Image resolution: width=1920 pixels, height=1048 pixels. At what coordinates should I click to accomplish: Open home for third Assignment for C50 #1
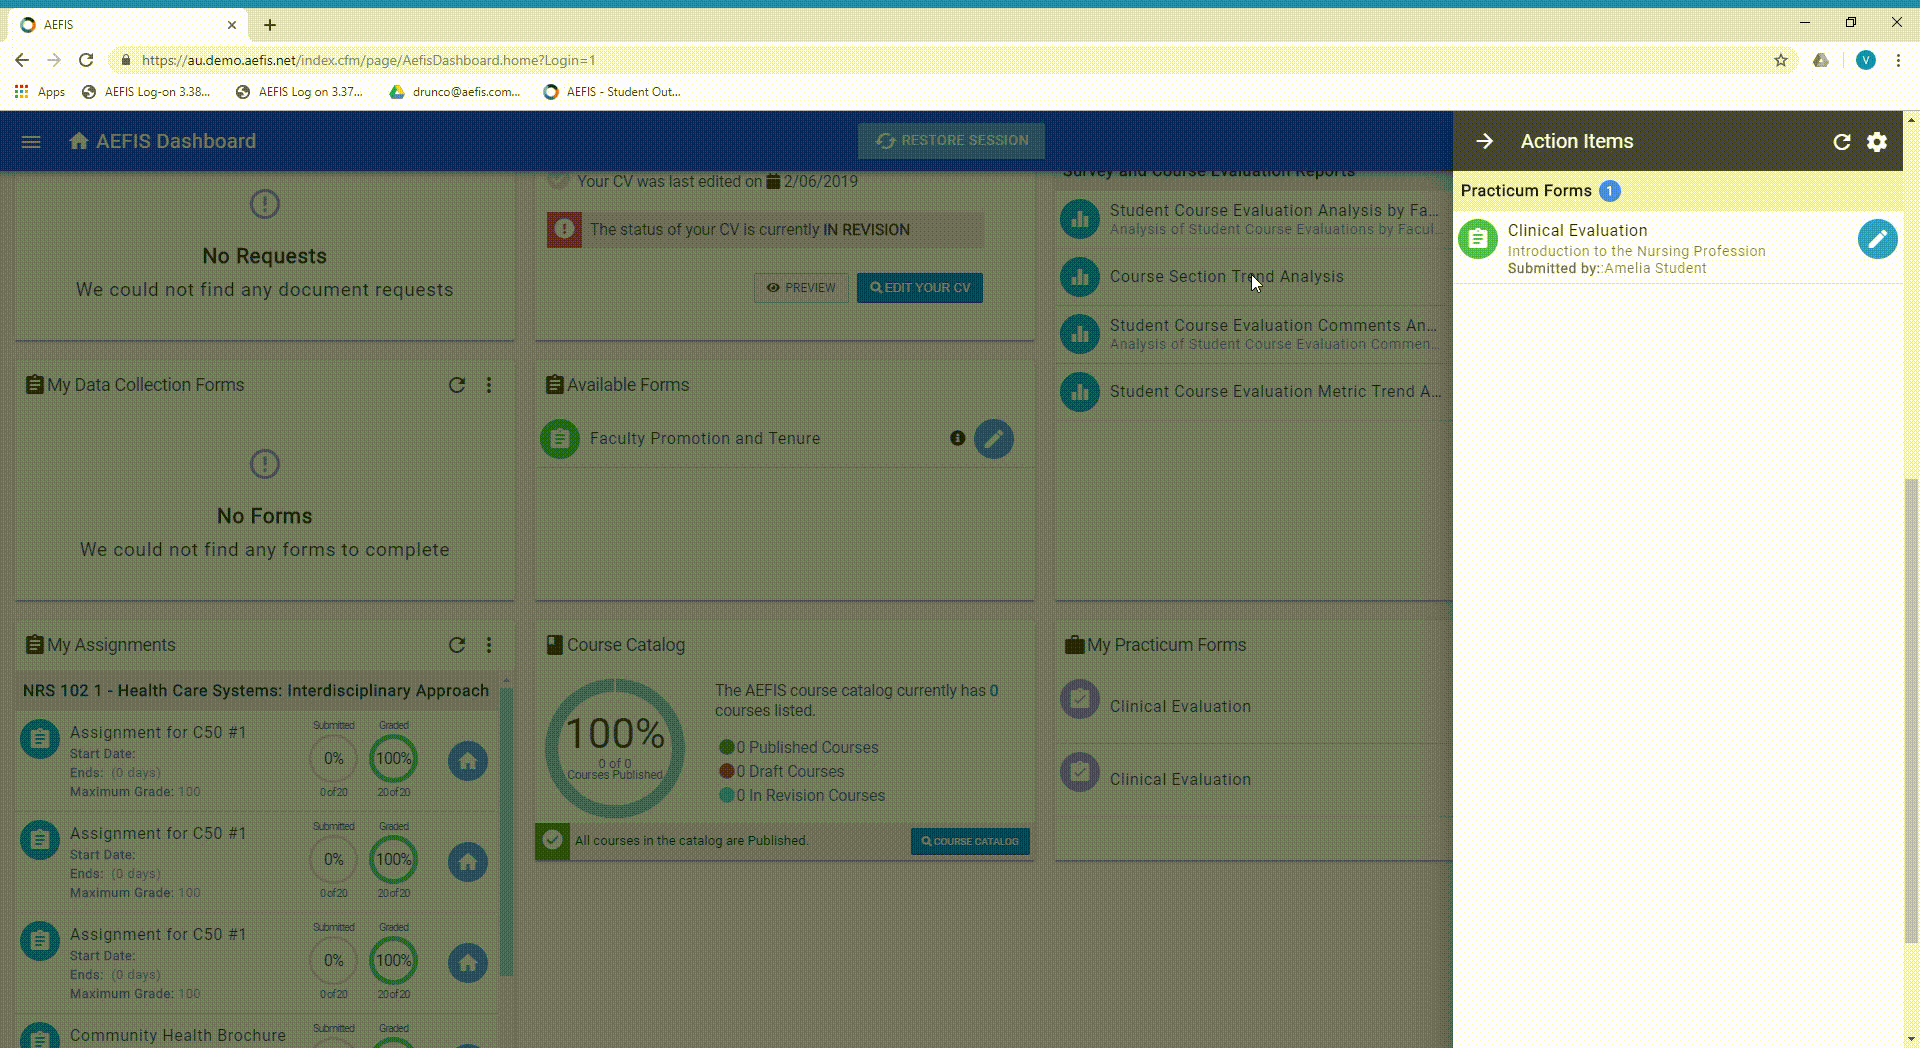[x=467, y=963]
